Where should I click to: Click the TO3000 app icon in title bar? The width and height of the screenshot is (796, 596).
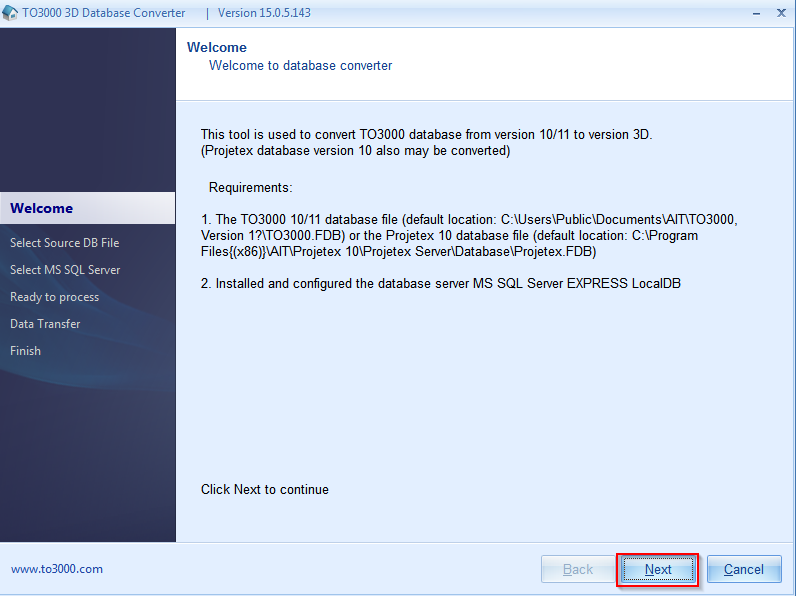tap(10, 13)
